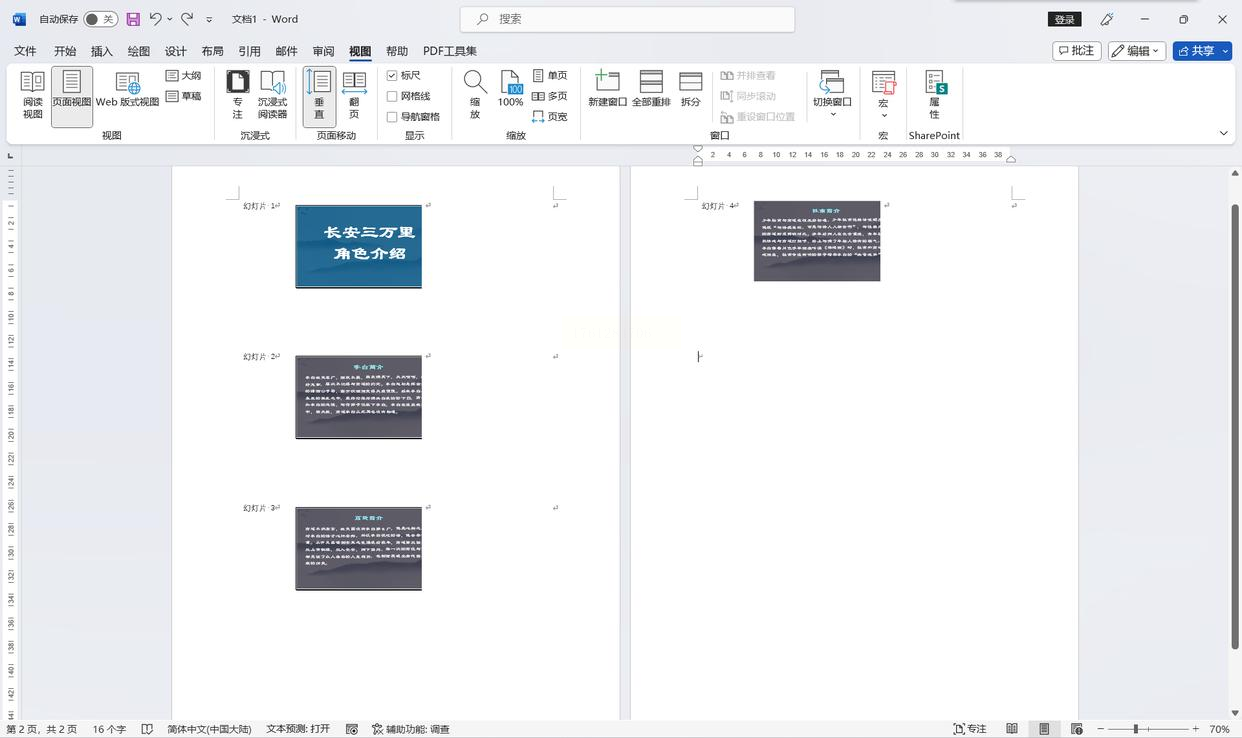Select slide 4 thumbnail image
Image resolution: width=1242 pixels, height=738 pixels.
817,241
